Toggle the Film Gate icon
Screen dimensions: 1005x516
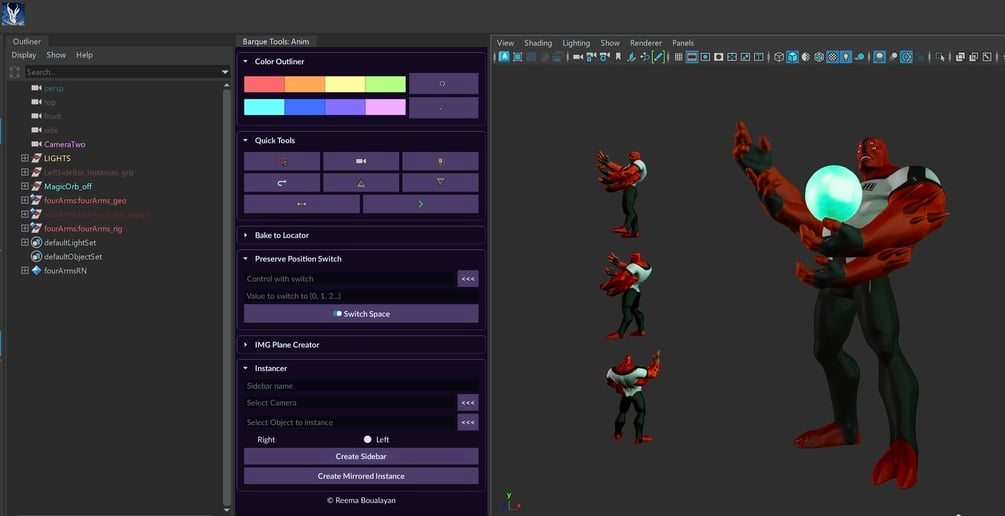point(692,56)
